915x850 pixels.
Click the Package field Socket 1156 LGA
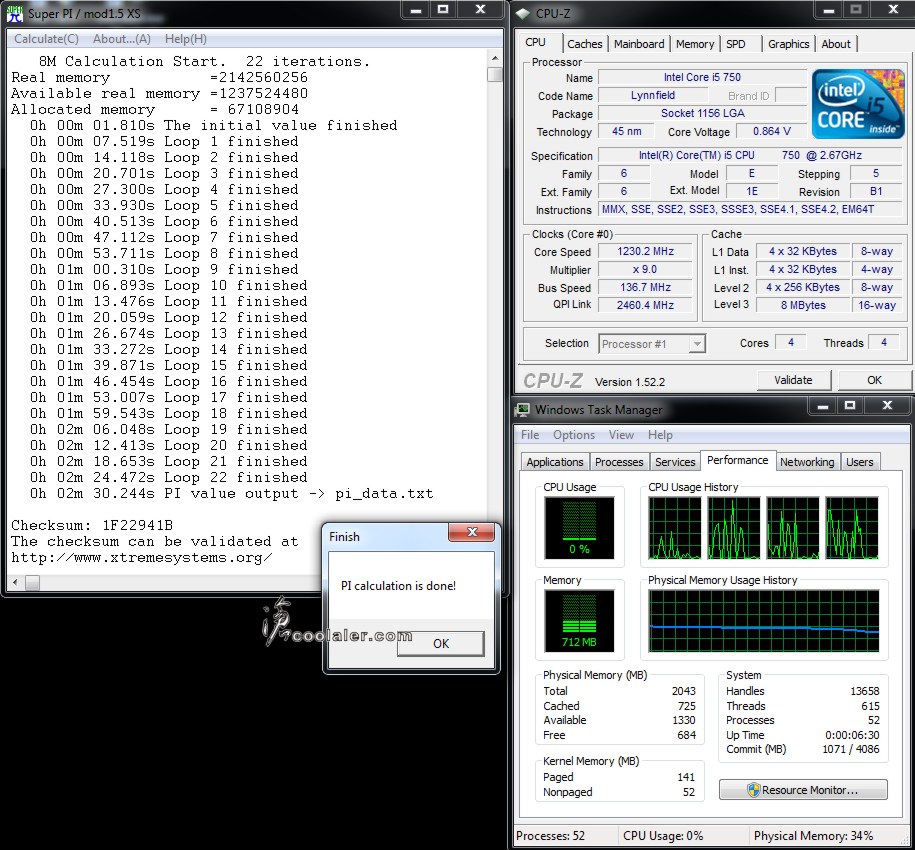pyautogui.click(x=702, y=113)
